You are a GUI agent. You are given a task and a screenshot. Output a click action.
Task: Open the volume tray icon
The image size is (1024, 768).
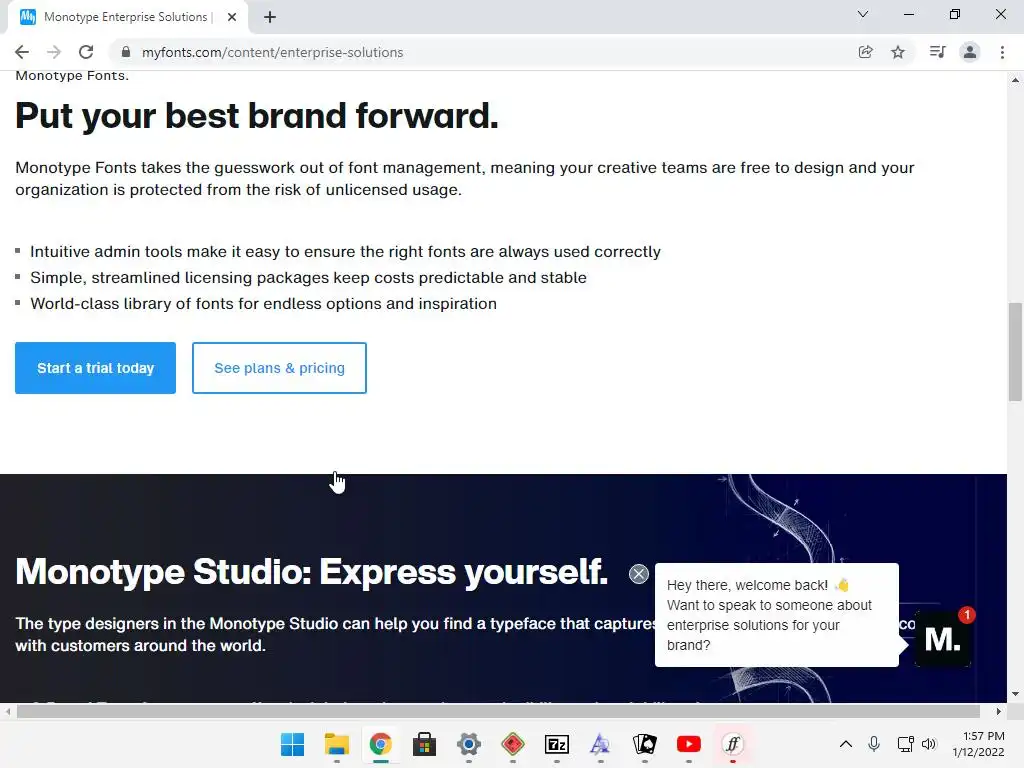(929, 744)
